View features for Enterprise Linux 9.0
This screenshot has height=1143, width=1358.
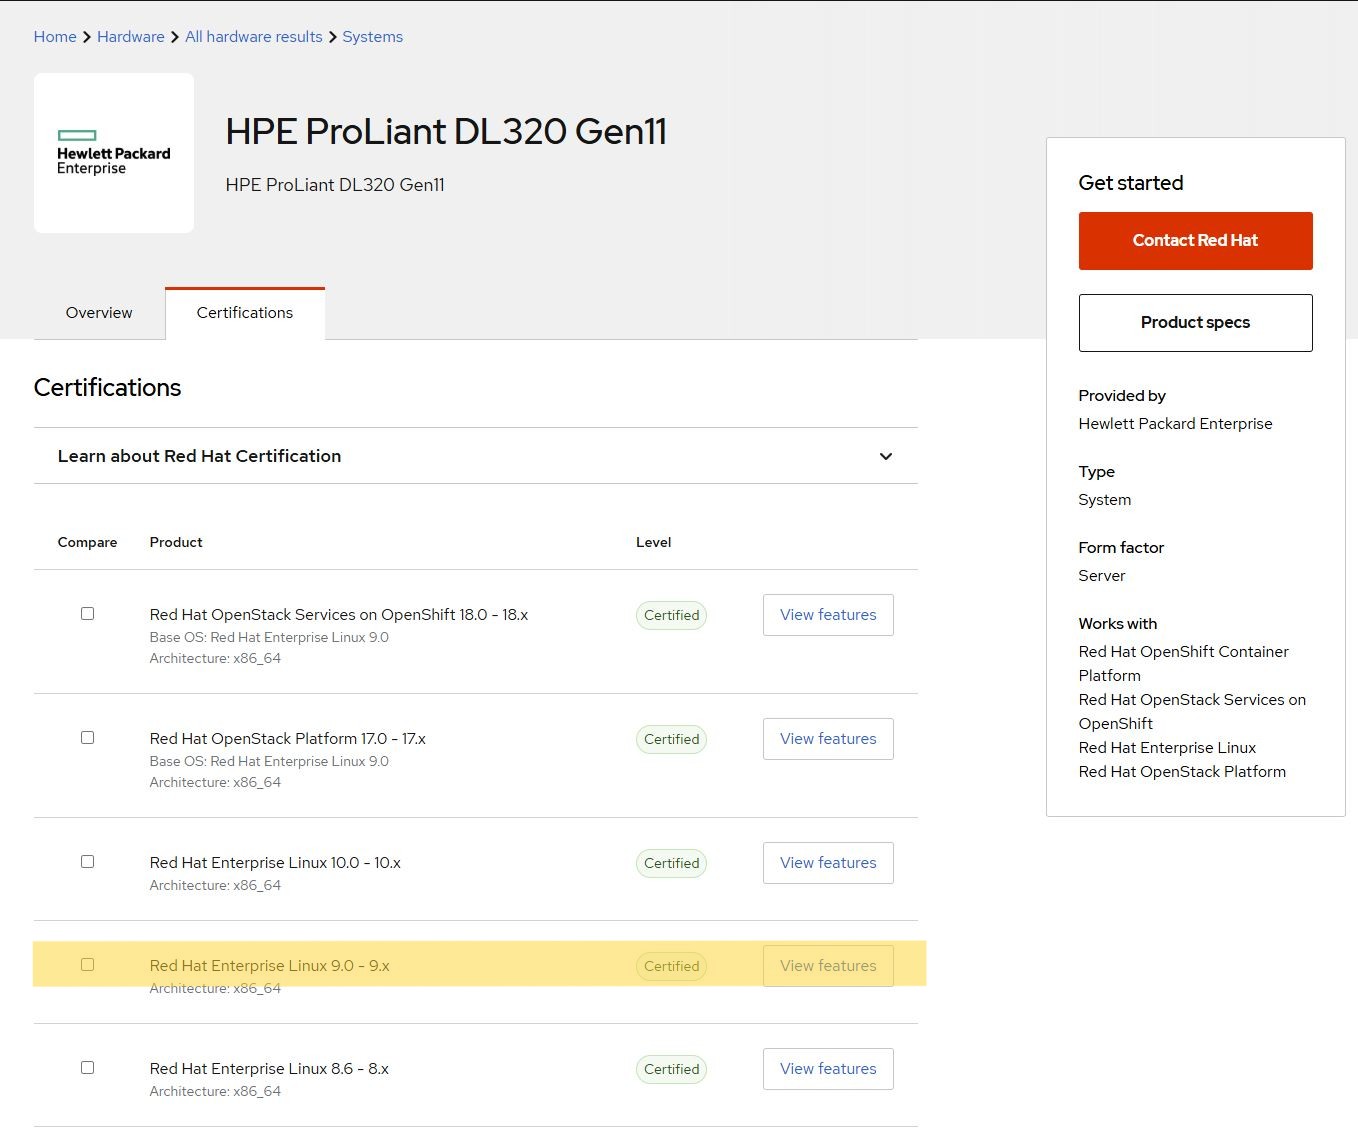point(828,966)
